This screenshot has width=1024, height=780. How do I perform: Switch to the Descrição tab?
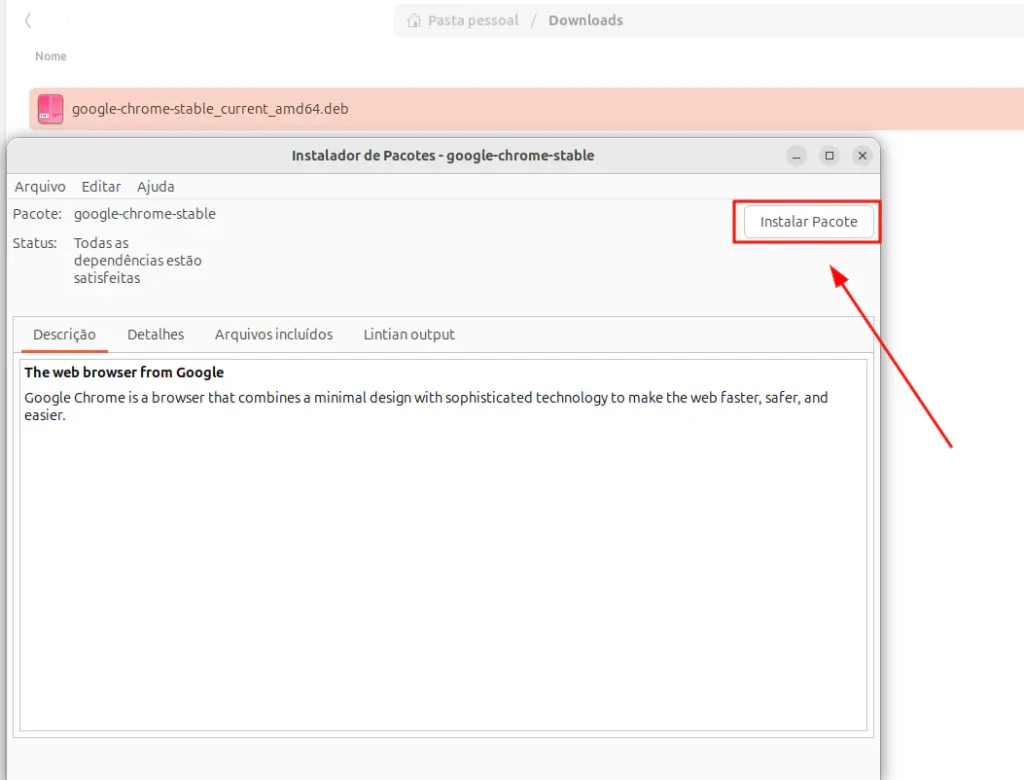coord(64,334)
